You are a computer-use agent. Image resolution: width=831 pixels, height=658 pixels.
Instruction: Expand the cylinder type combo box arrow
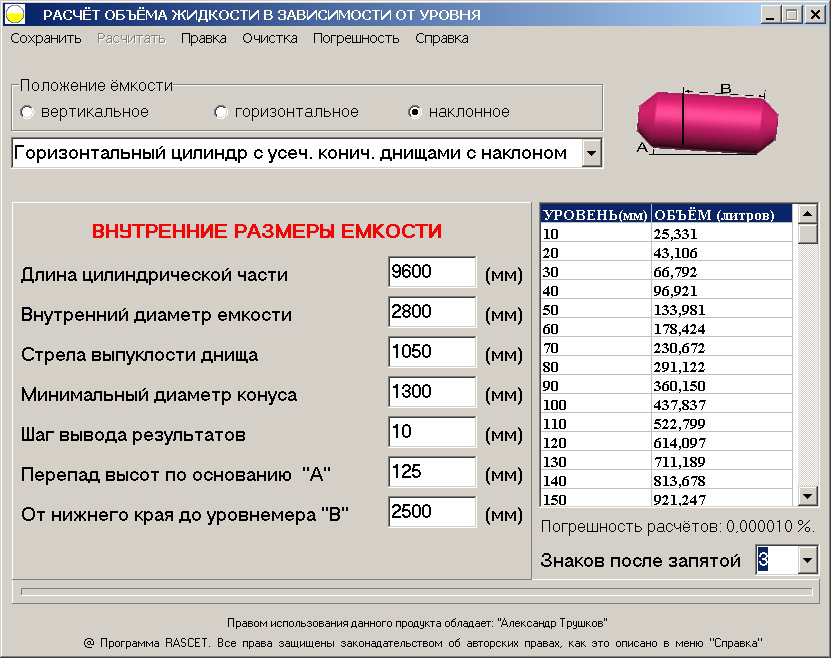591,153
